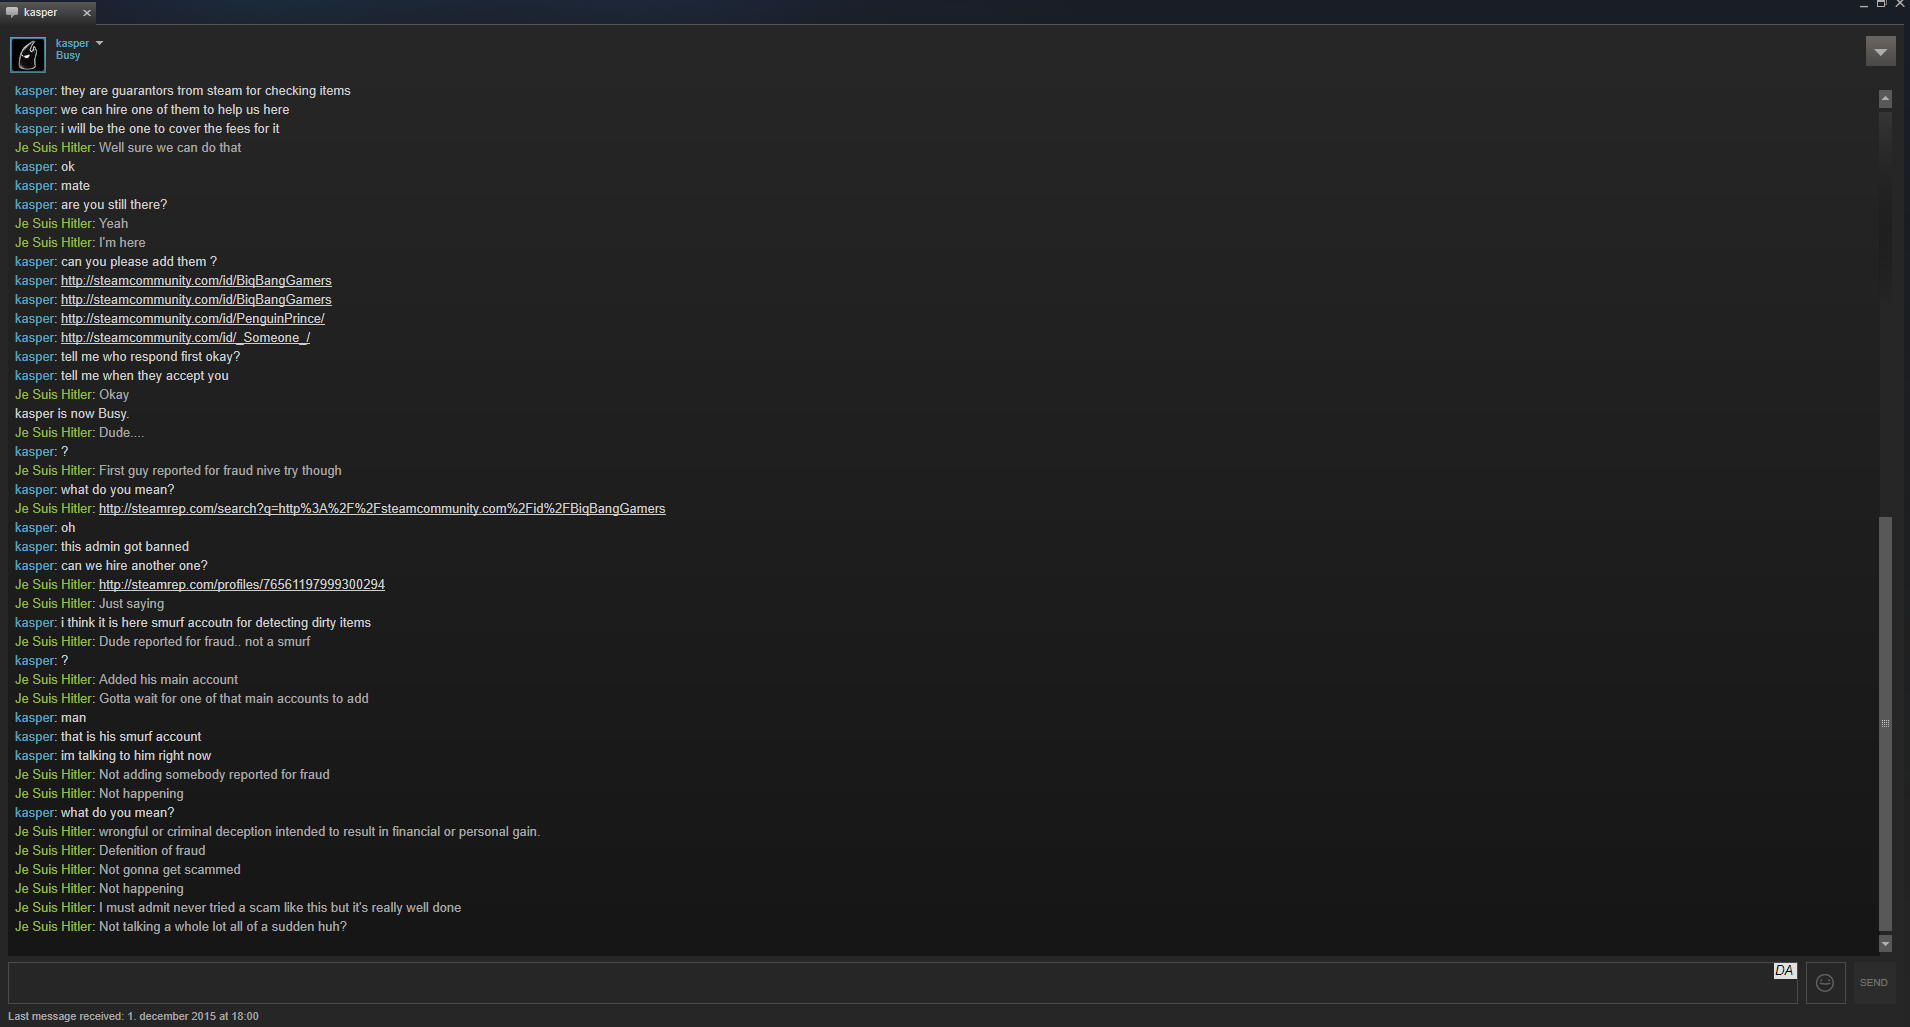Open the dropdown arrow next to kasper's name
This screenshot has height=1027, width=1910.
(x=99, y=43)
